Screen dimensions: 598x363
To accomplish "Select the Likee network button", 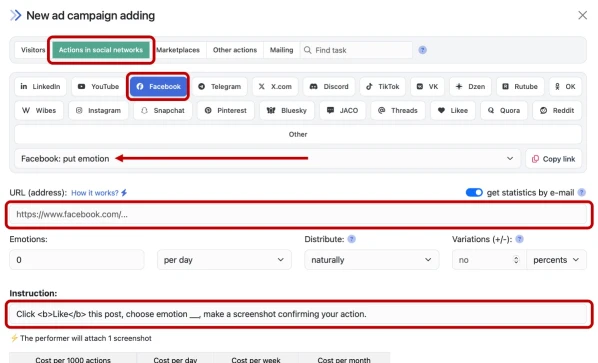I will pyautogui.click(x=453, y=111).
